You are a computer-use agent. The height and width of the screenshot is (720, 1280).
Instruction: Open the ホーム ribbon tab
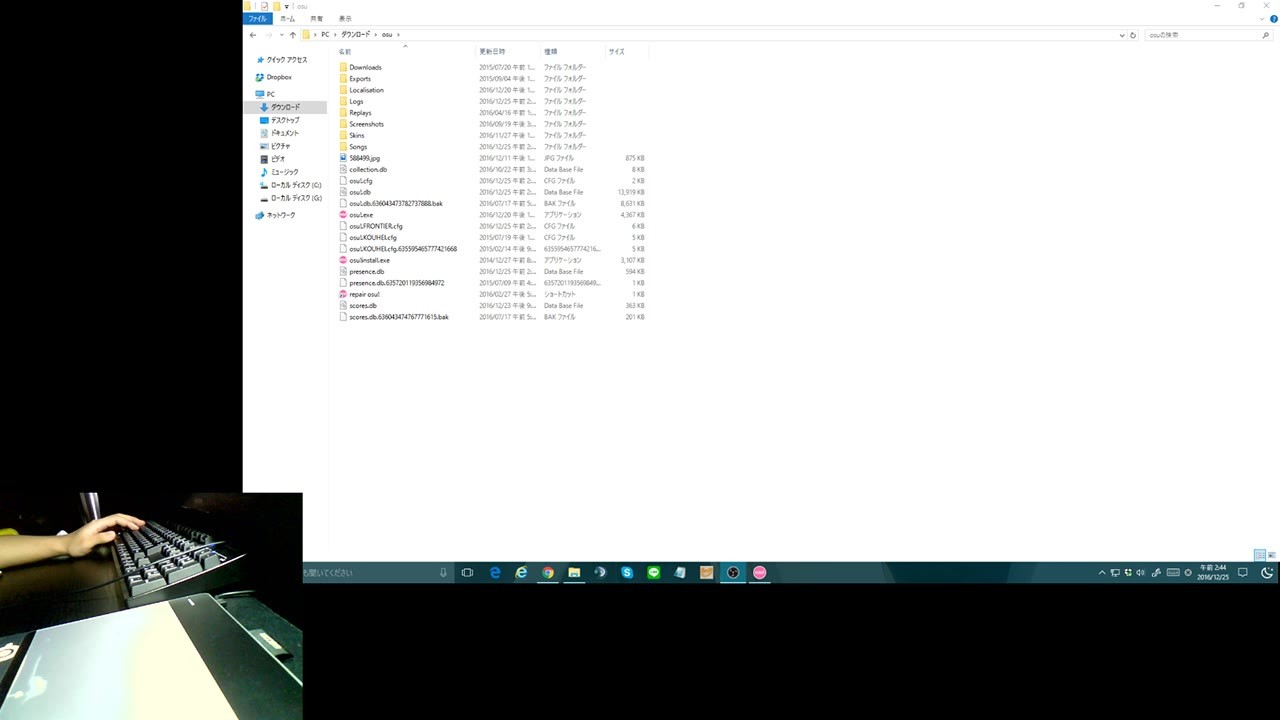click(x=288, y=19)
